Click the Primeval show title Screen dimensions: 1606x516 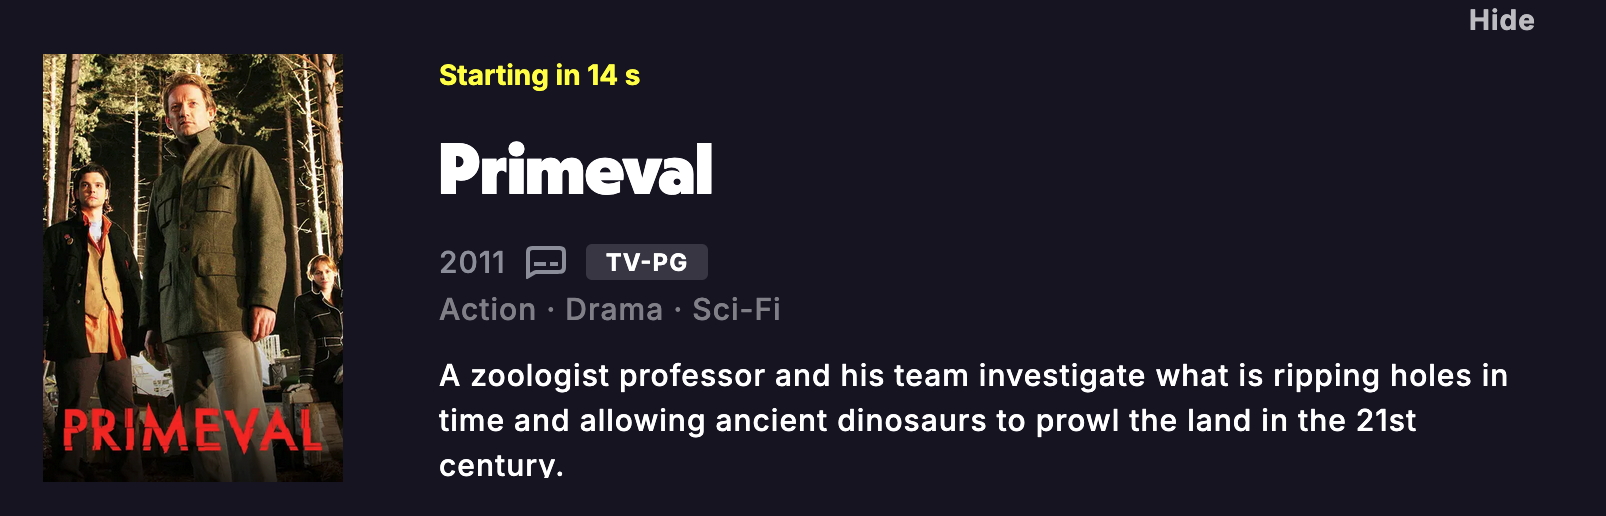(x=575, y=169)
